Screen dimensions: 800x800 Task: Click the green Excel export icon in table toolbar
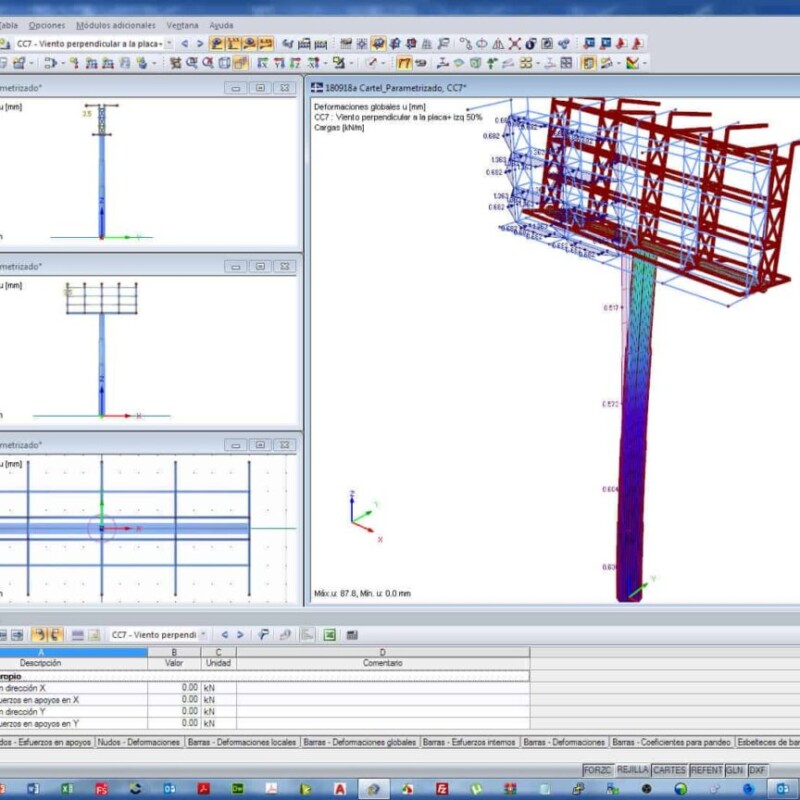click(330, 635)
